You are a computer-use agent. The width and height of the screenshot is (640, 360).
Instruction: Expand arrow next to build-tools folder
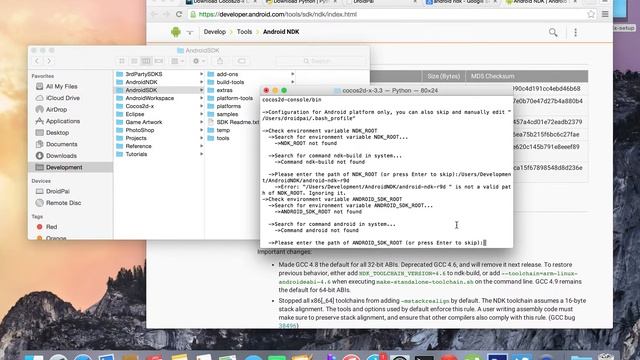coord(292,82)
